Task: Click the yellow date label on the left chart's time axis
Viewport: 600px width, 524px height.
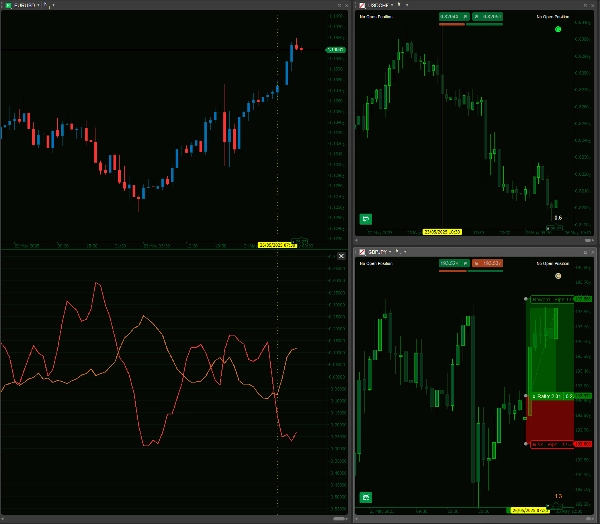Action: (x=278, y=244)
